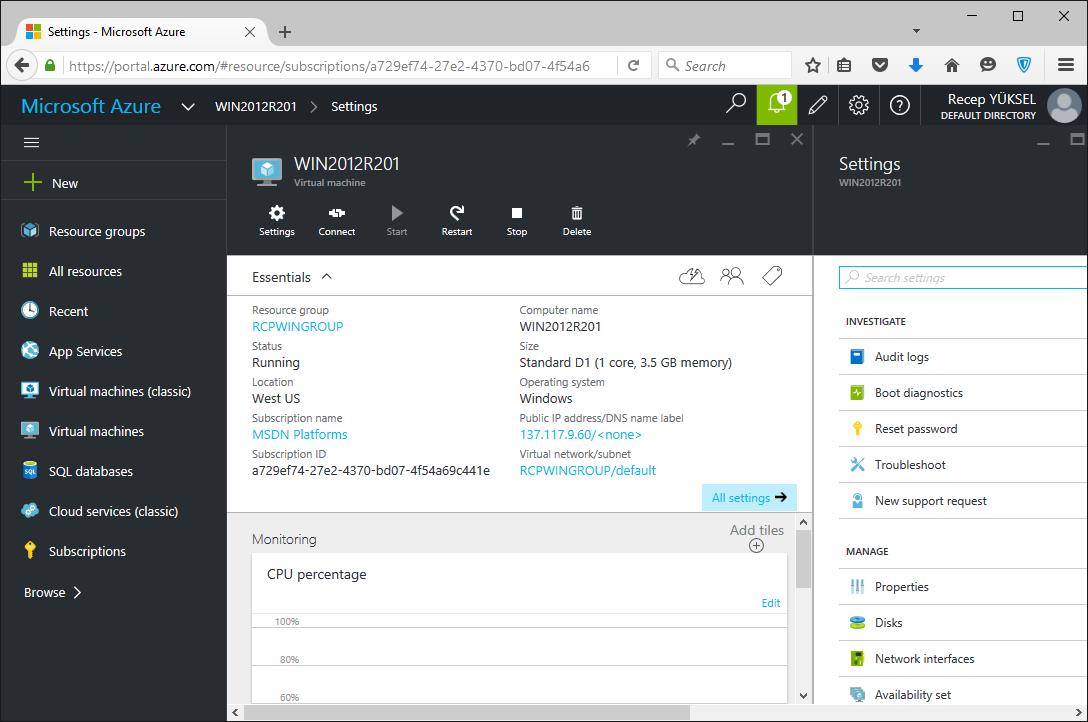Screen dimensions: 1088x722
Task: Open portal settings gear in top bar
Action: coord(858,105)
